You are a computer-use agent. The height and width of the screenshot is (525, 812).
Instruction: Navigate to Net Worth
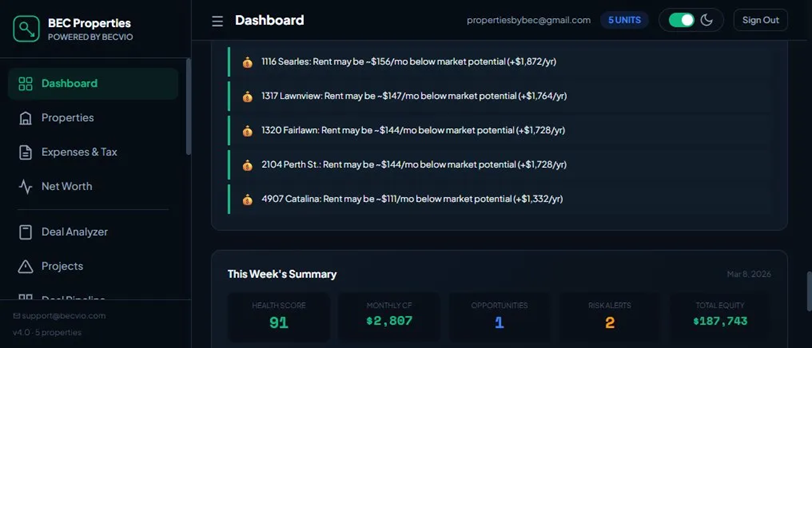point(93,186)
